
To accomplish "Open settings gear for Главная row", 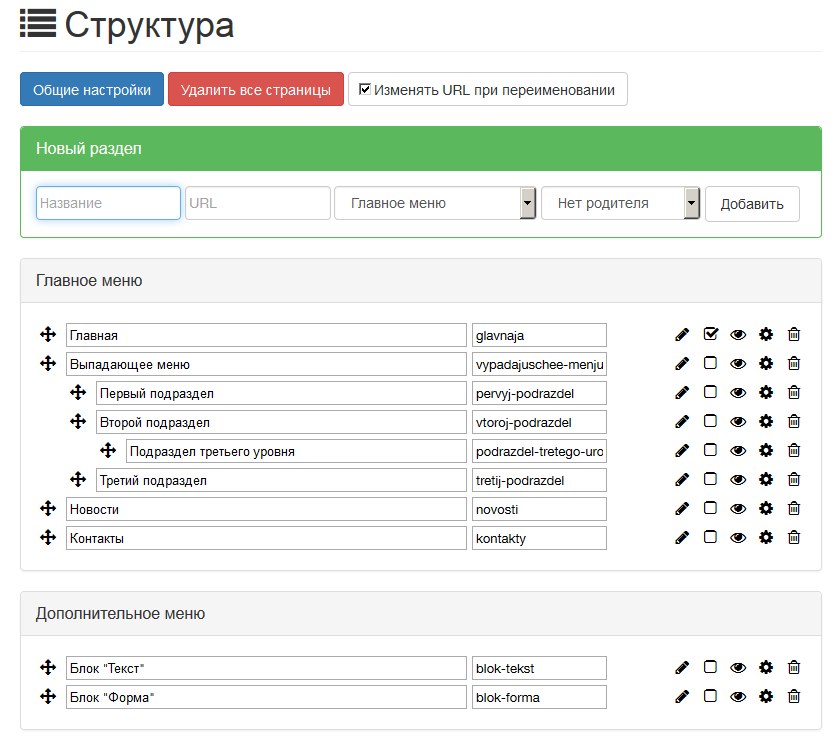I will 766,335.
